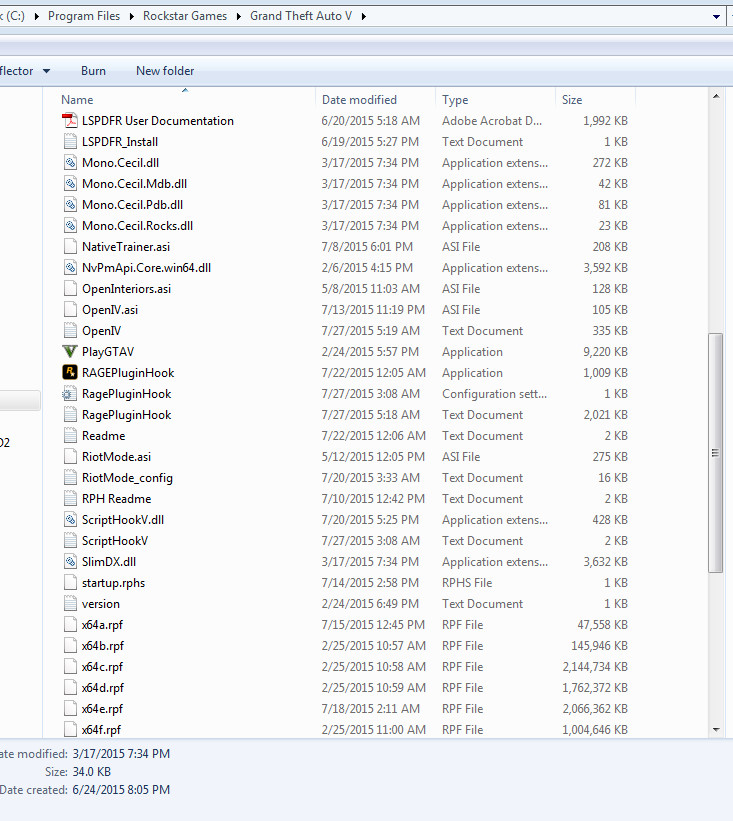This screenshot has height=821, width=733.
Task: Select the x64d.rpf file name
Action: (x=103, y=687)
